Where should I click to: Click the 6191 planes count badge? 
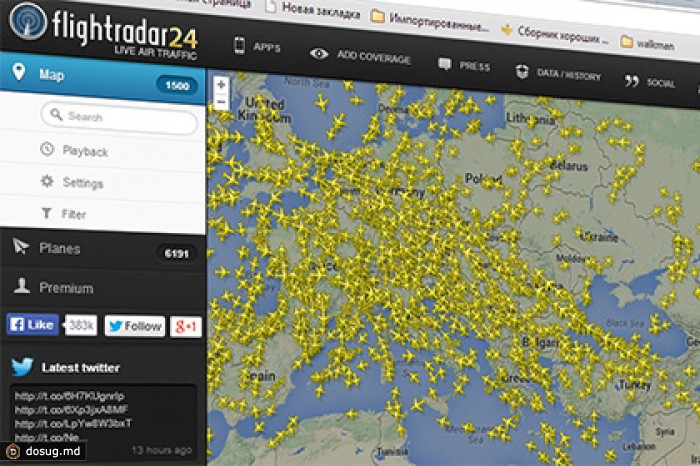click(x=176, y=253)
